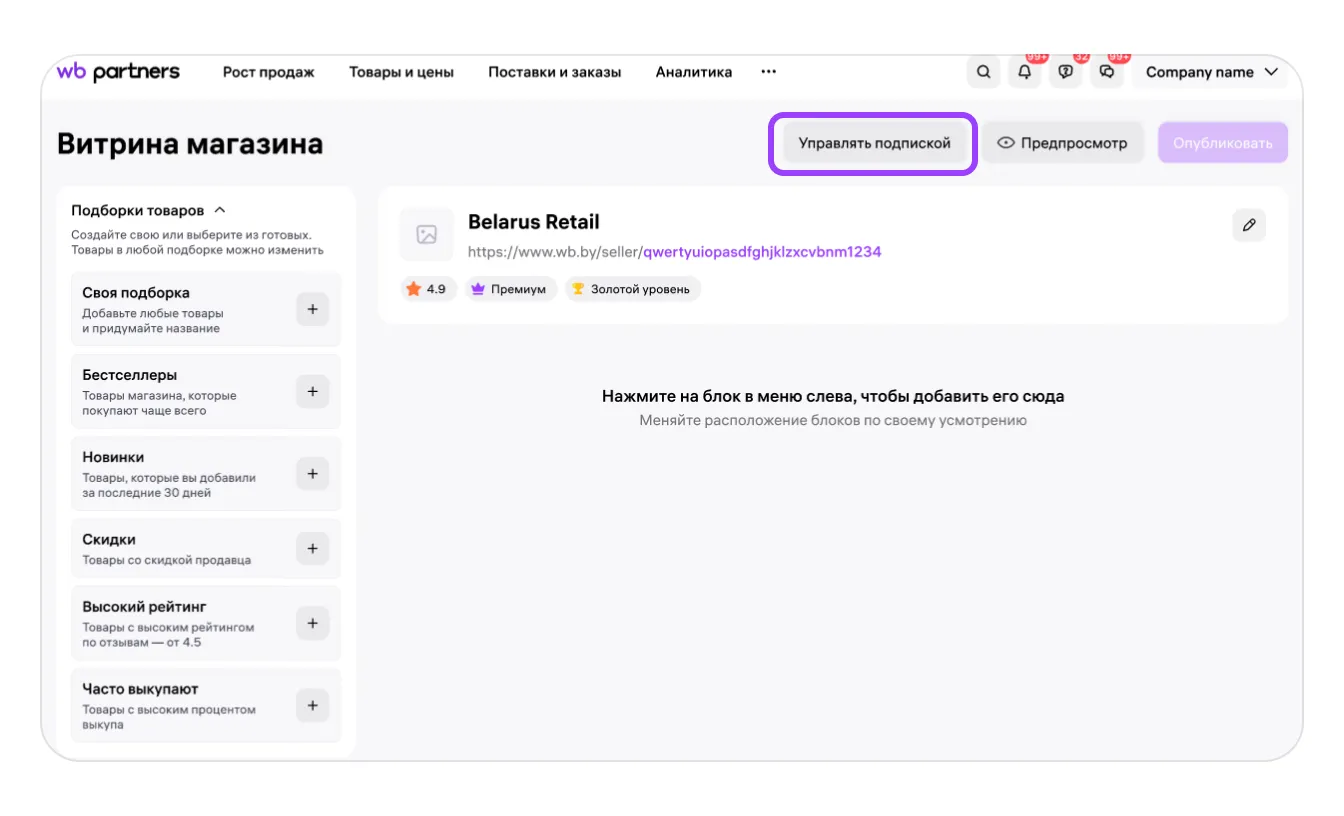The width and height of the screenshot is (1344, 816).
Task: Open the Company name account dropdown
Action: click(x=1211, y=72)
